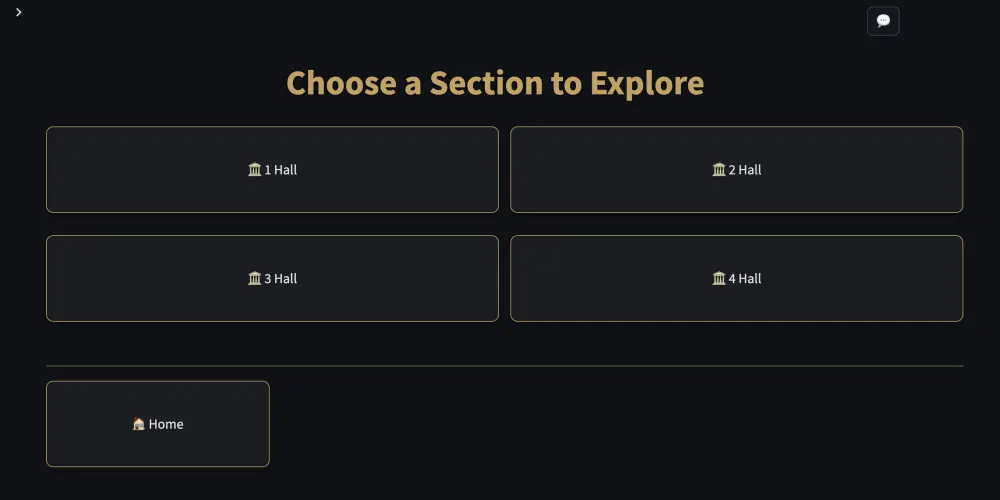Click the "4 Hall" text label
This screenshot has width=1000, height=500.
coord(745,279)
